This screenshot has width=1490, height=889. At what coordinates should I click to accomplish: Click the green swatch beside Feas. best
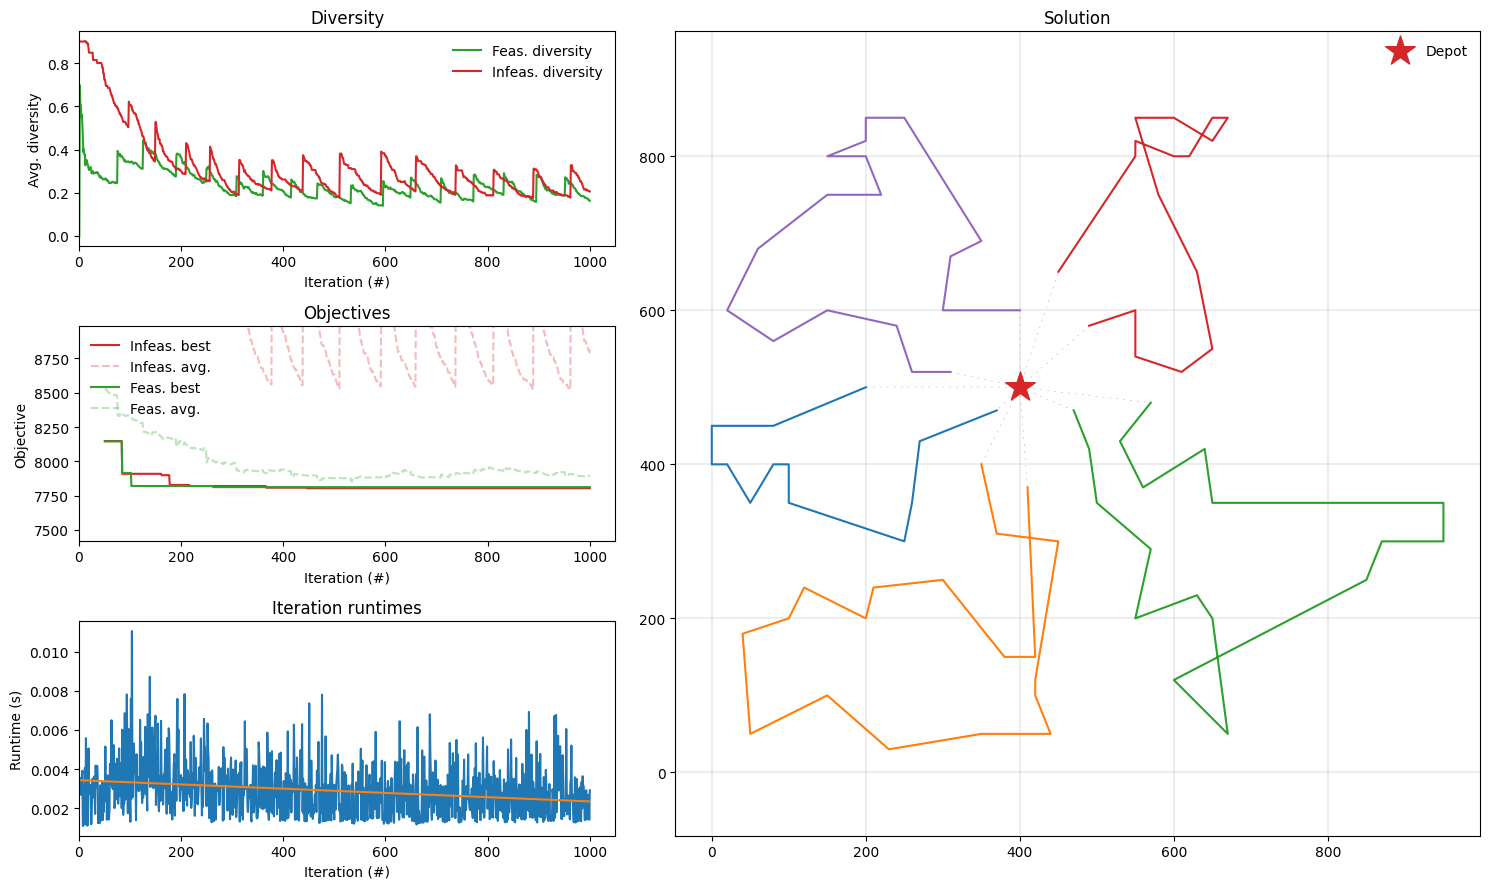point(105,388)
